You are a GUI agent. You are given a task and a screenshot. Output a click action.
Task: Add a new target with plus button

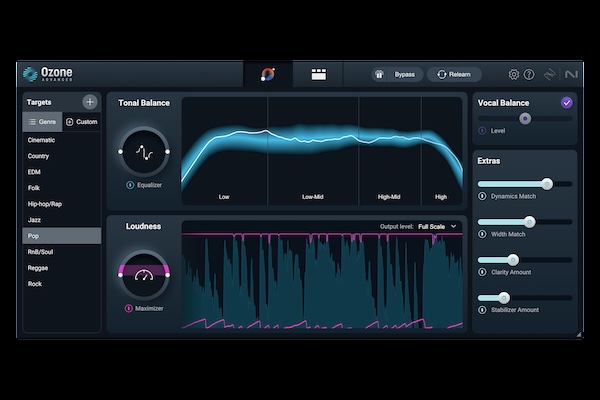(90, 102)
